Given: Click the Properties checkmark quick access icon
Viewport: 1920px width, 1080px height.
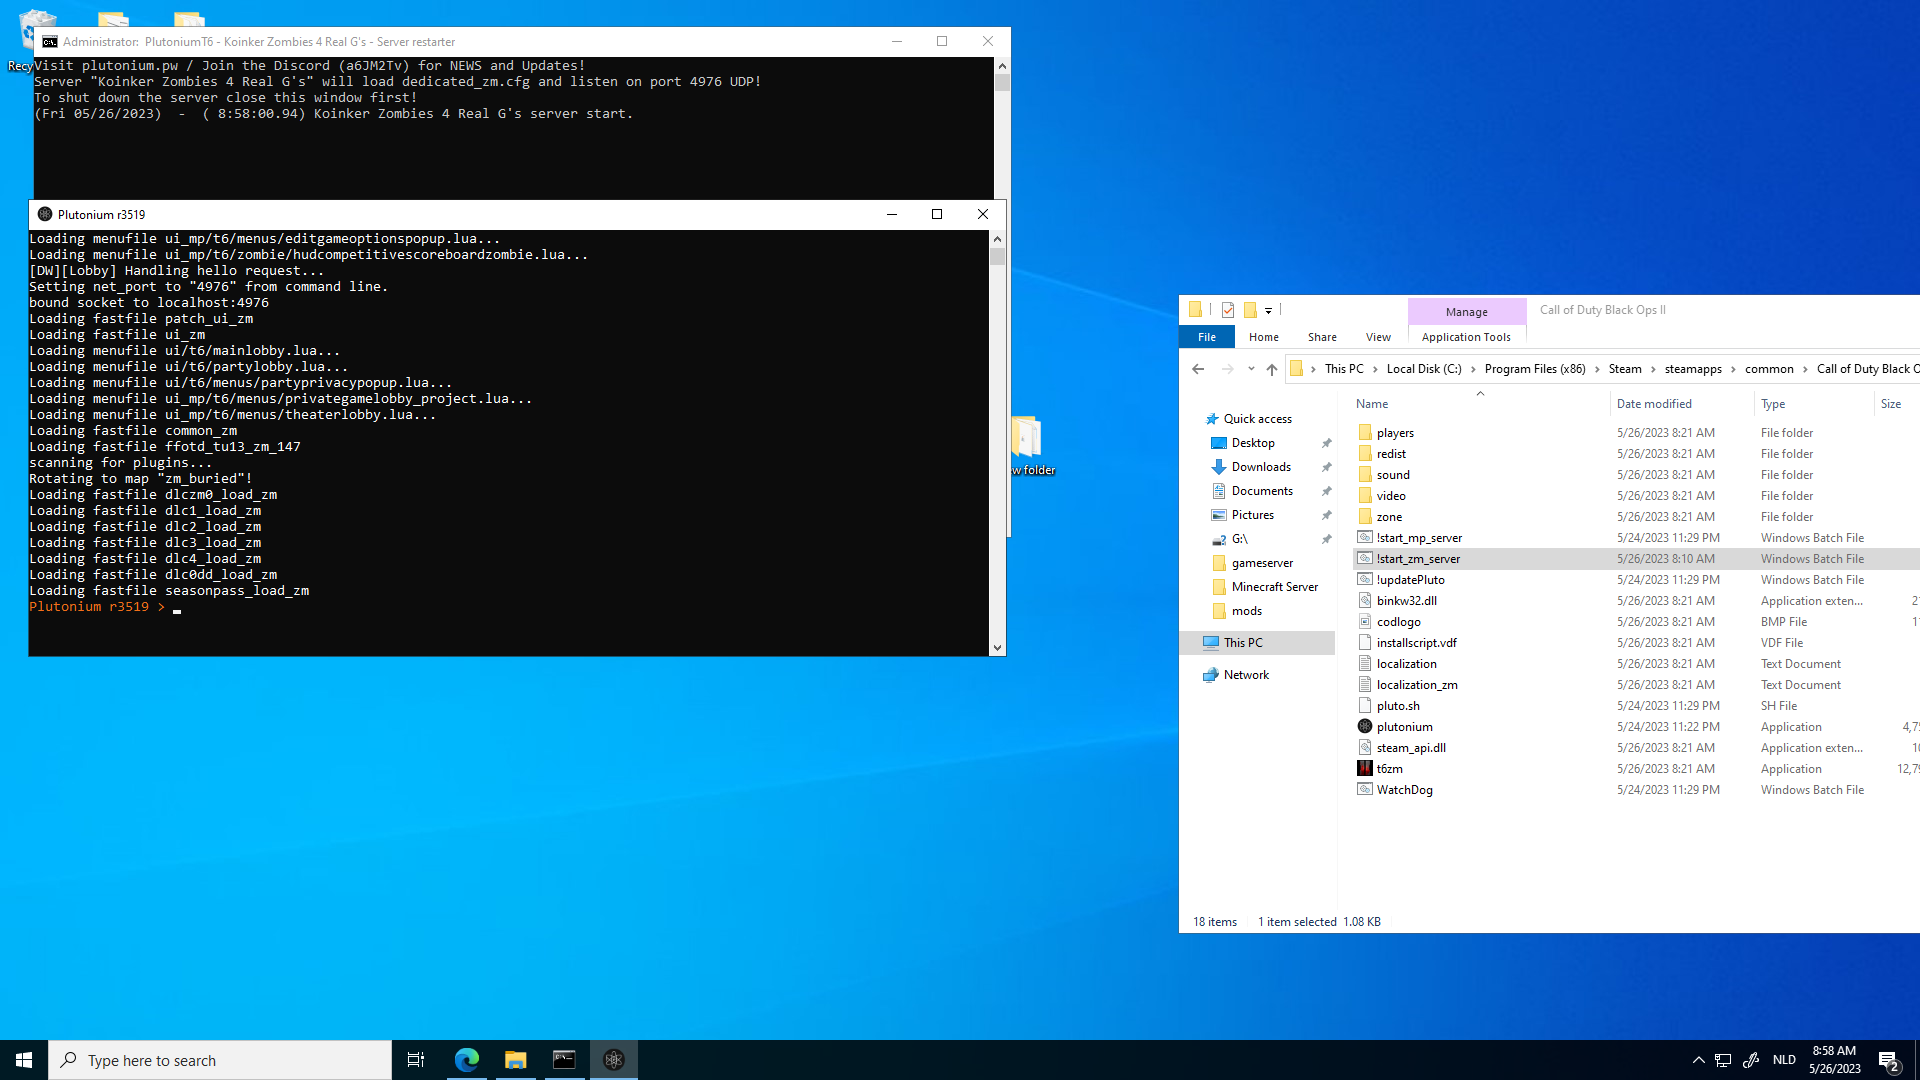Looking at the screenshot, I should tap(1228, 310).
